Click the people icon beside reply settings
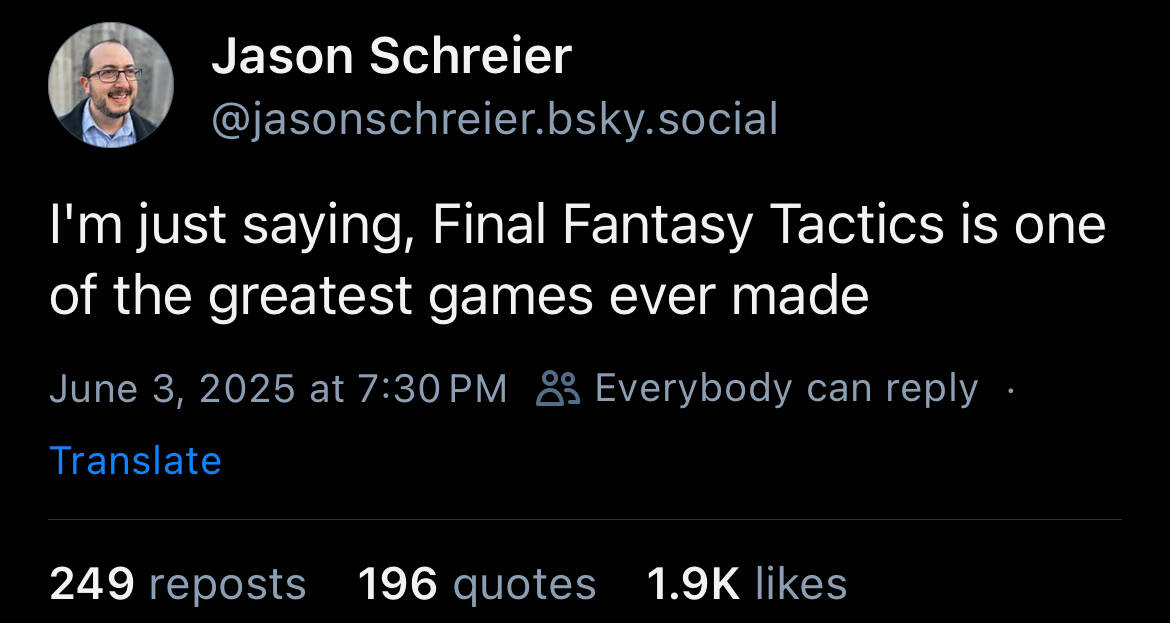1170x623 pixels. point(558,388)
